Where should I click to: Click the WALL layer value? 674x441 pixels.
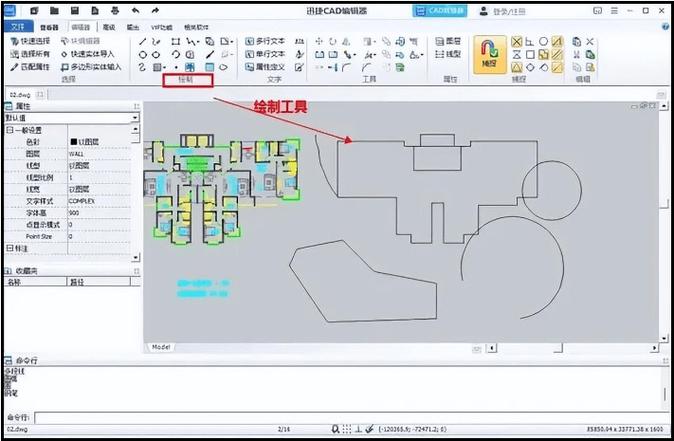click(x=77, y=153)
